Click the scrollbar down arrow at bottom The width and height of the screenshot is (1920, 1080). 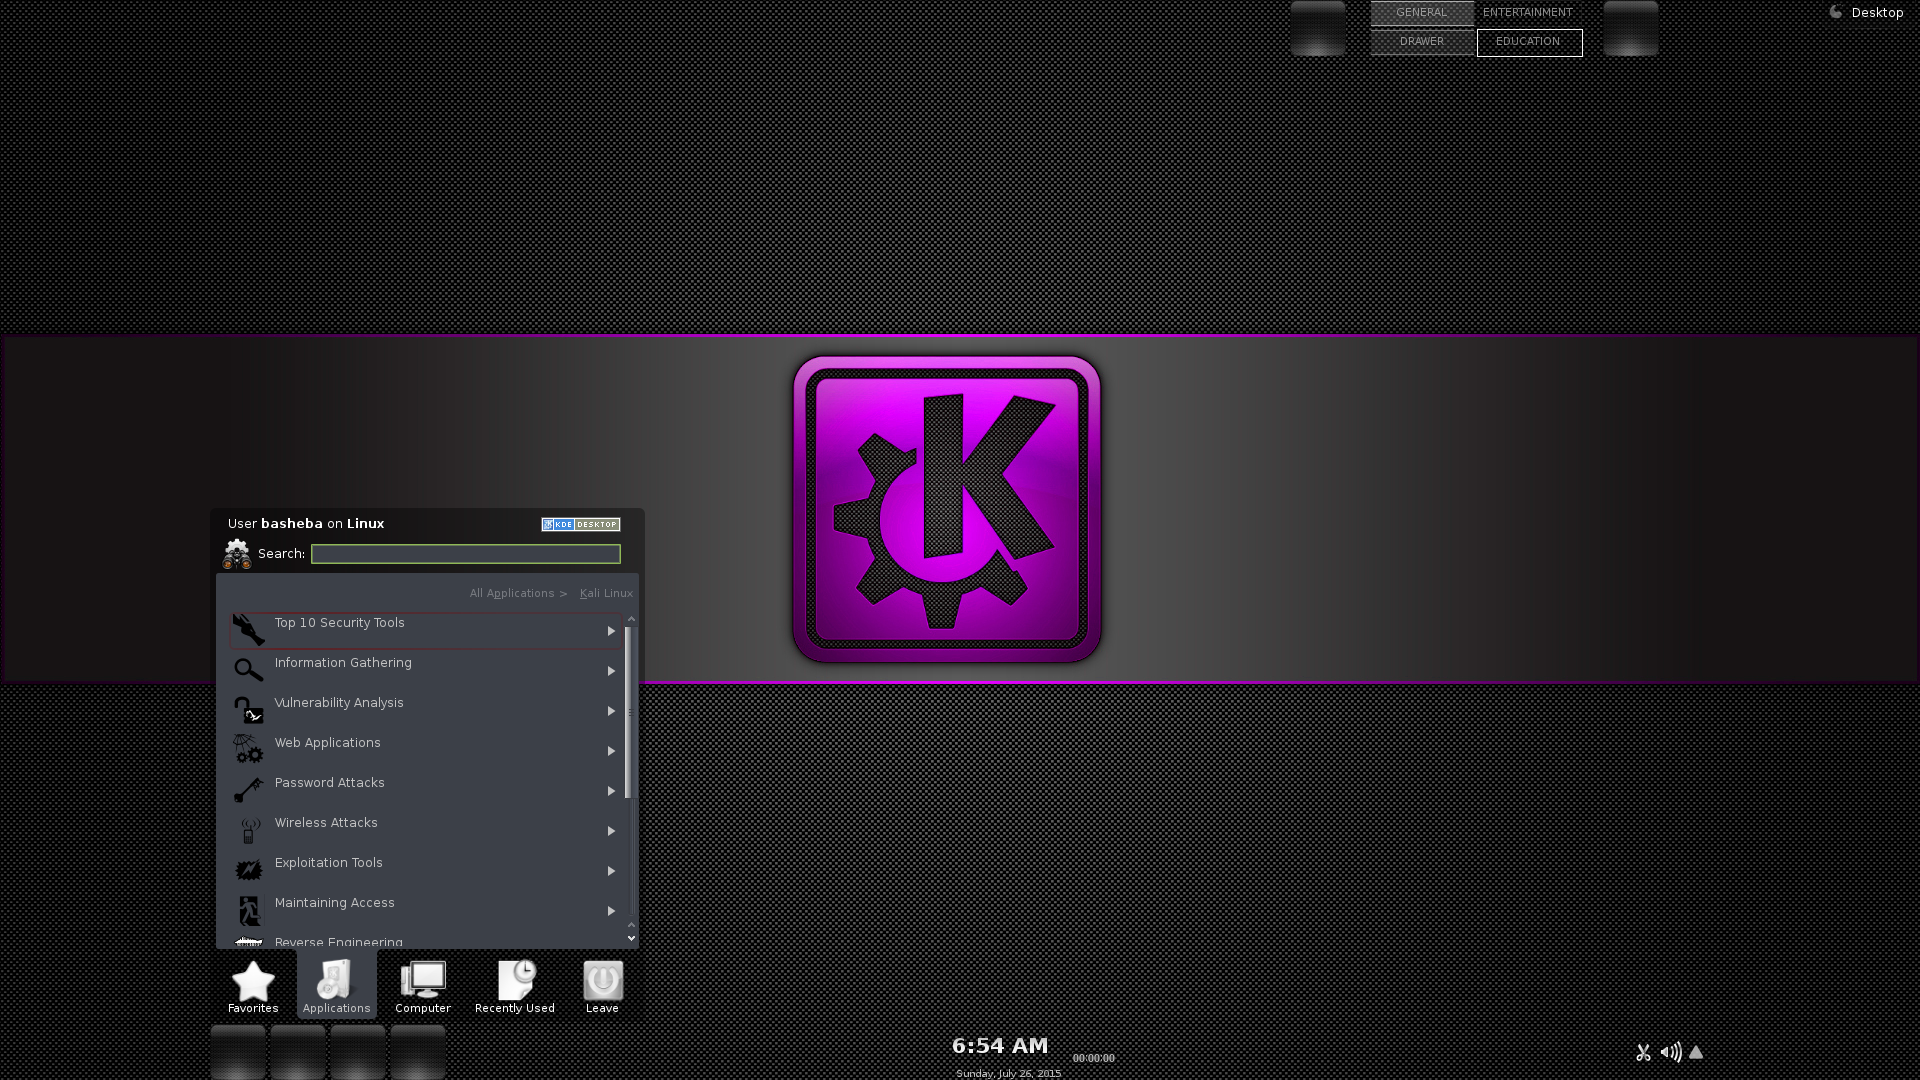tap(631, 938)
